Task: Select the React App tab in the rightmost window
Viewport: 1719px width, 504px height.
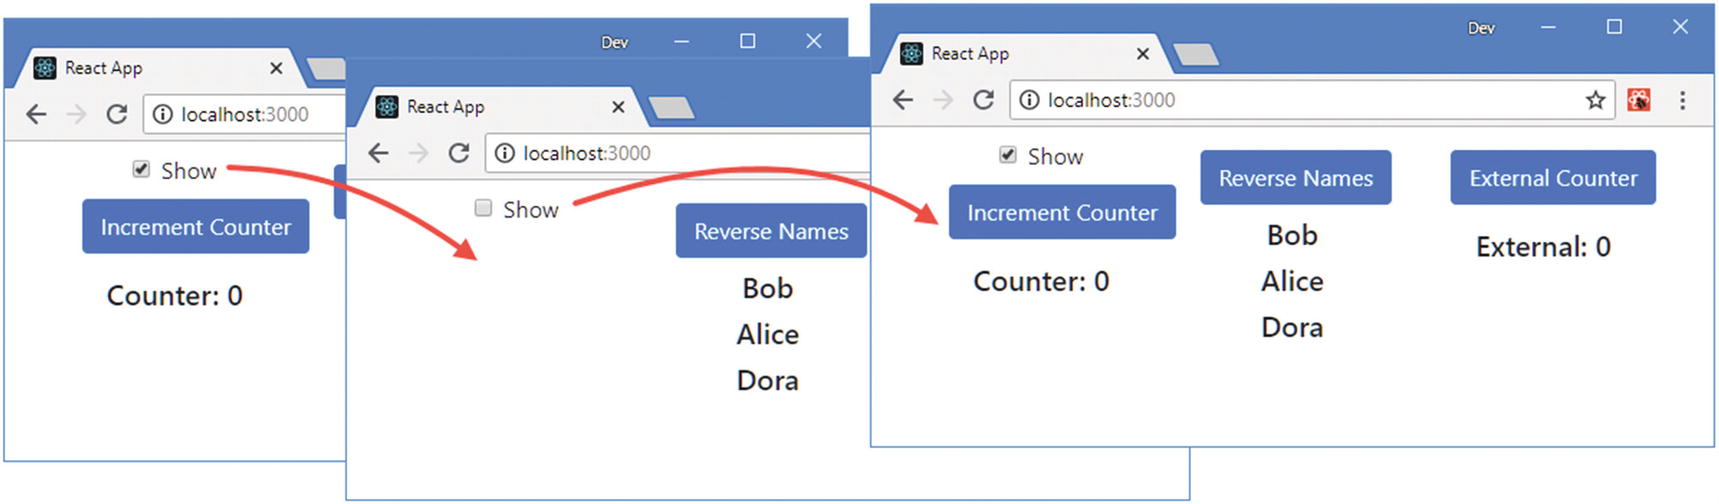Action: (1010, 54)
